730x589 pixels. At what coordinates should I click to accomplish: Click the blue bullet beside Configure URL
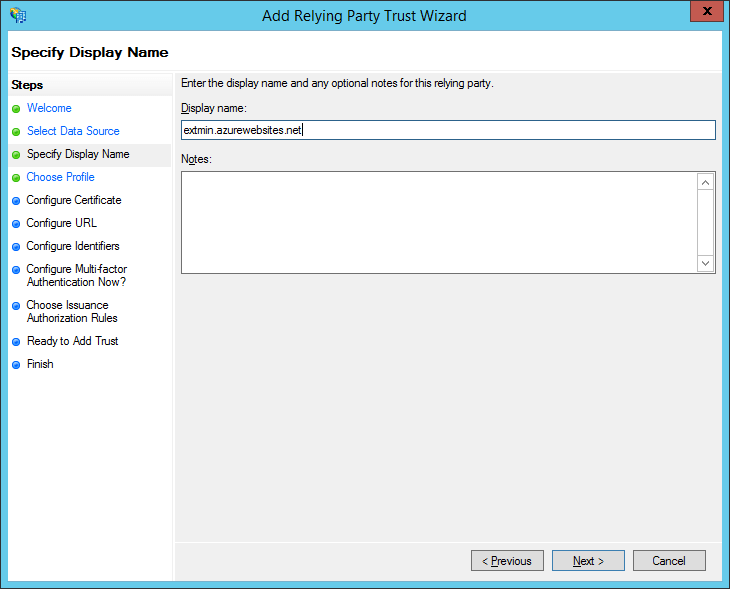(16, 223)
